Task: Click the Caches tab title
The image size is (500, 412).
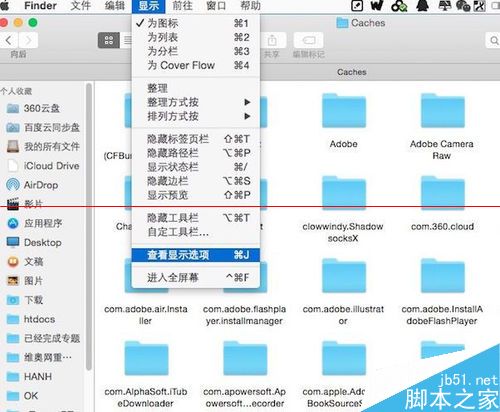Action: point(352,72)
